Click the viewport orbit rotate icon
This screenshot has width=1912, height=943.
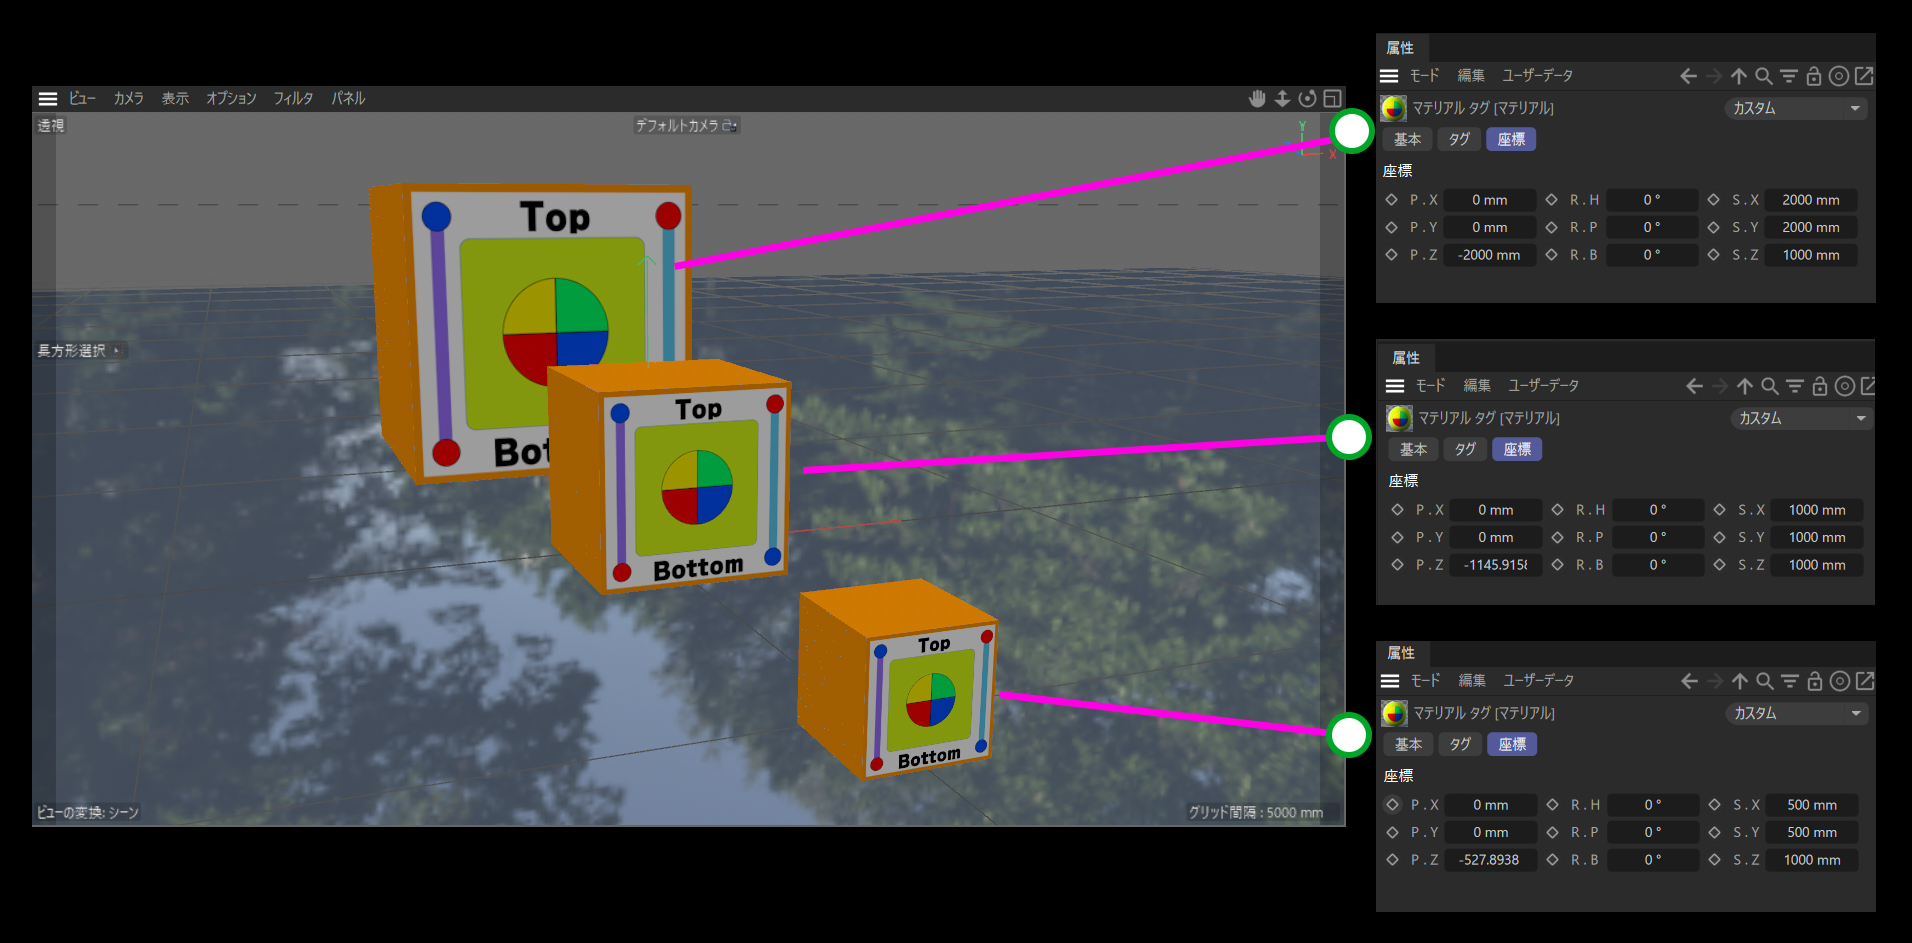1307,98
